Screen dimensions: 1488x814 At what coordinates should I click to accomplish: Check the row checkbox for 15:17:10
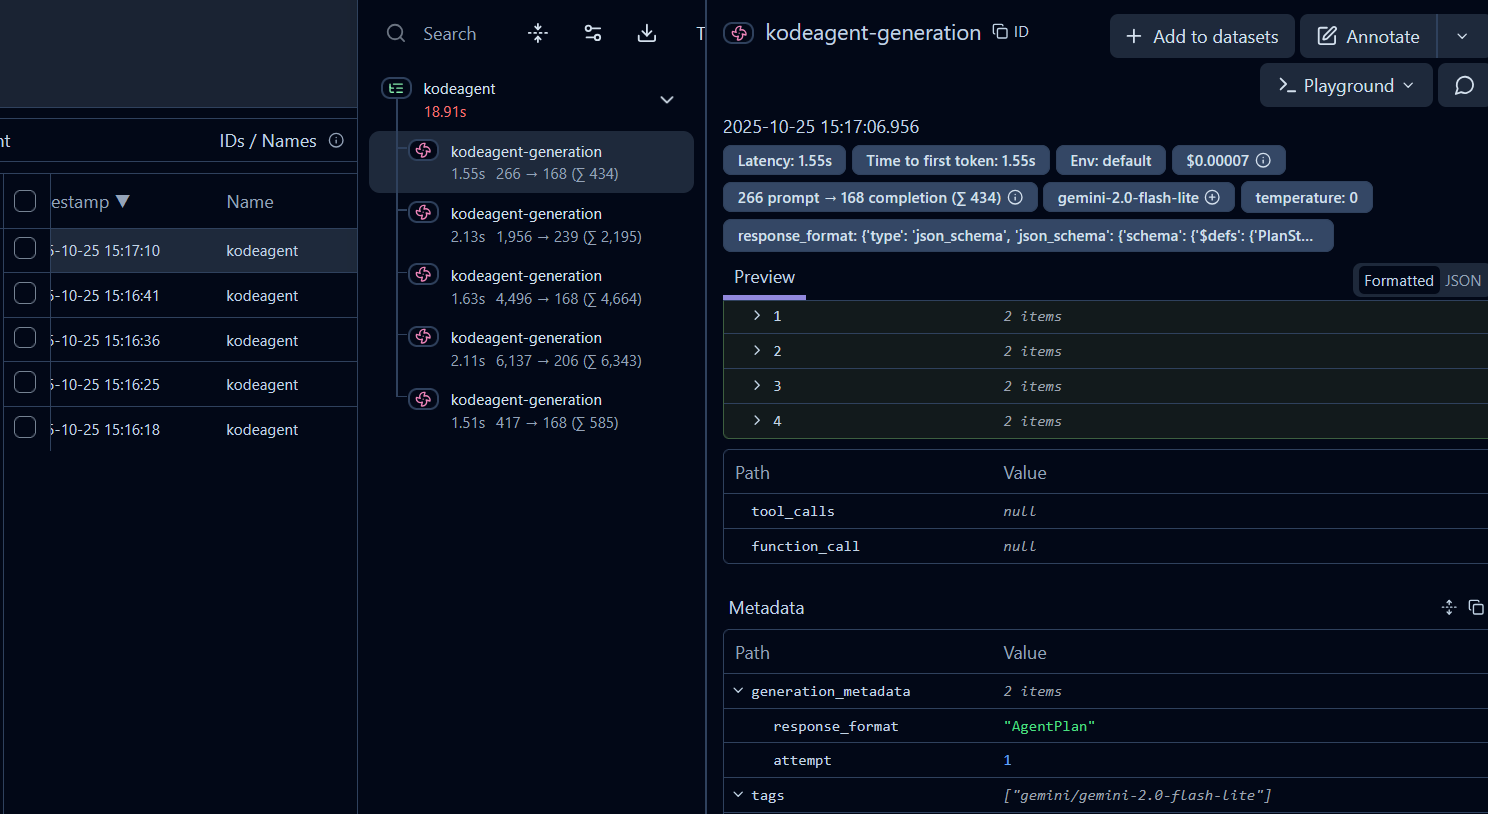pos(25,249)
